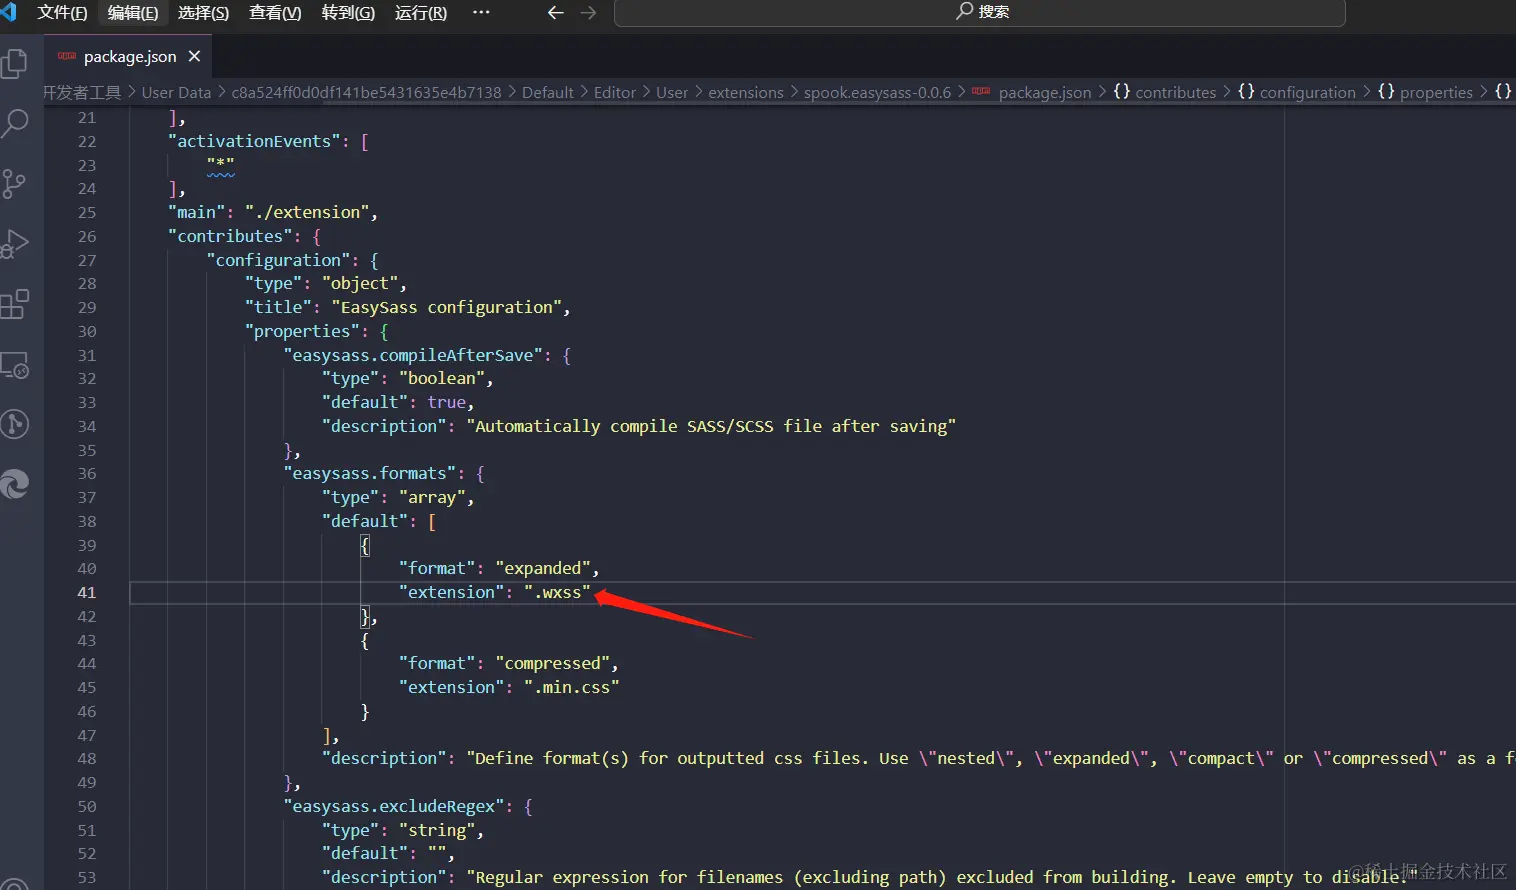Click the package.json breadcrumb
The width and height of the screenshot is (1516, 890).
(x=1045, y=92)
